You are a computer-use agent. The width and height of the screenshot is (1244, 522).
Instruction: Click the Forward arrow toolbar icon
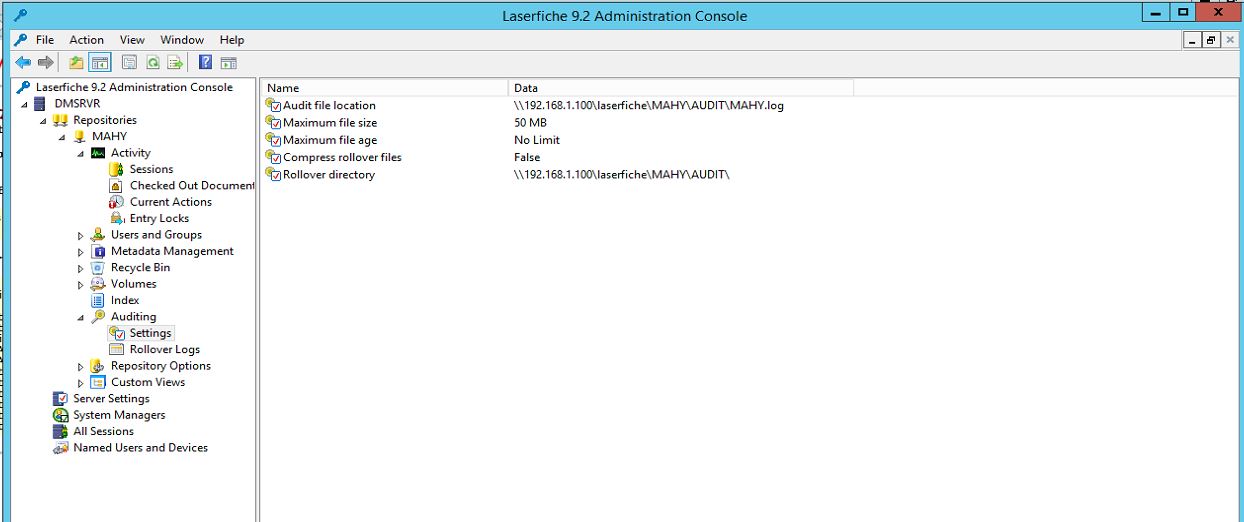tap(45, 62)
